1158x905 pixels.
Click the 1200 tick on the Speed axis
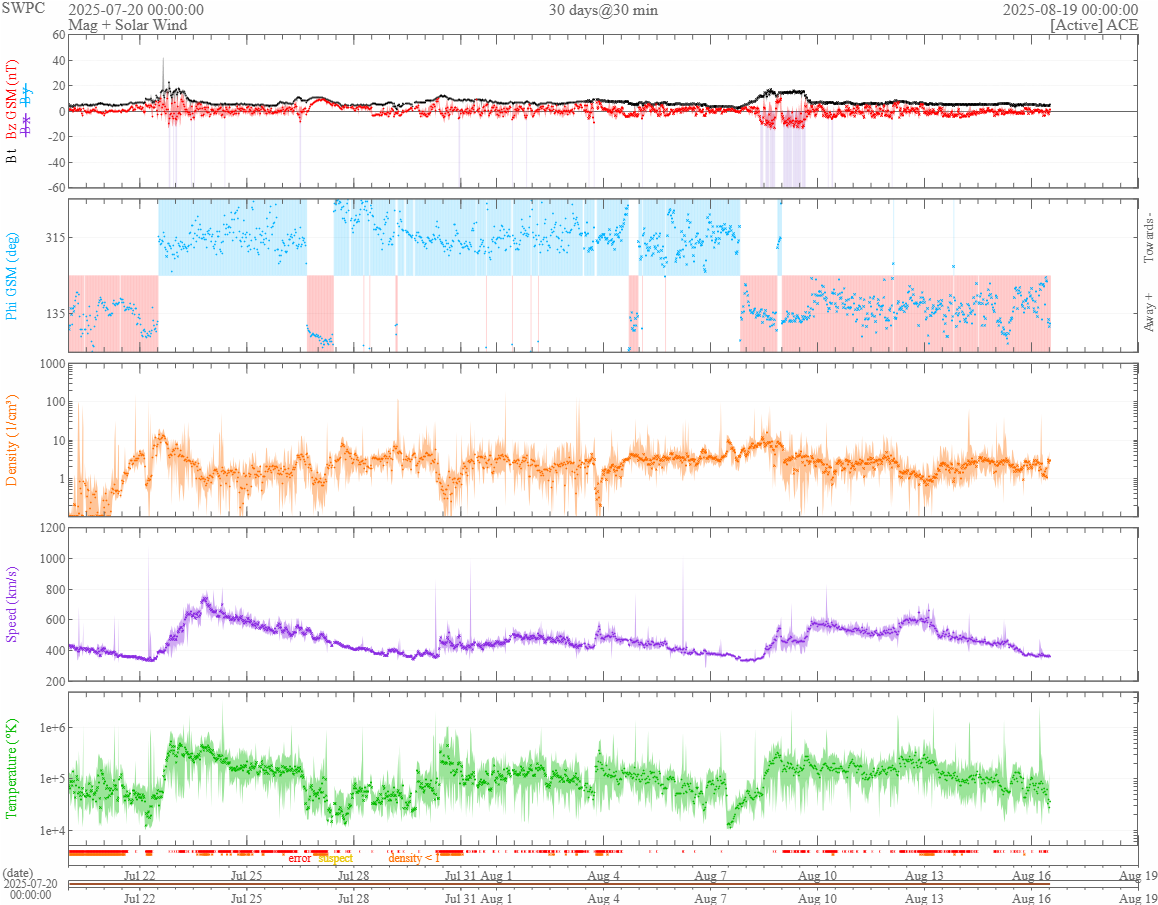(x=52, y=527)
